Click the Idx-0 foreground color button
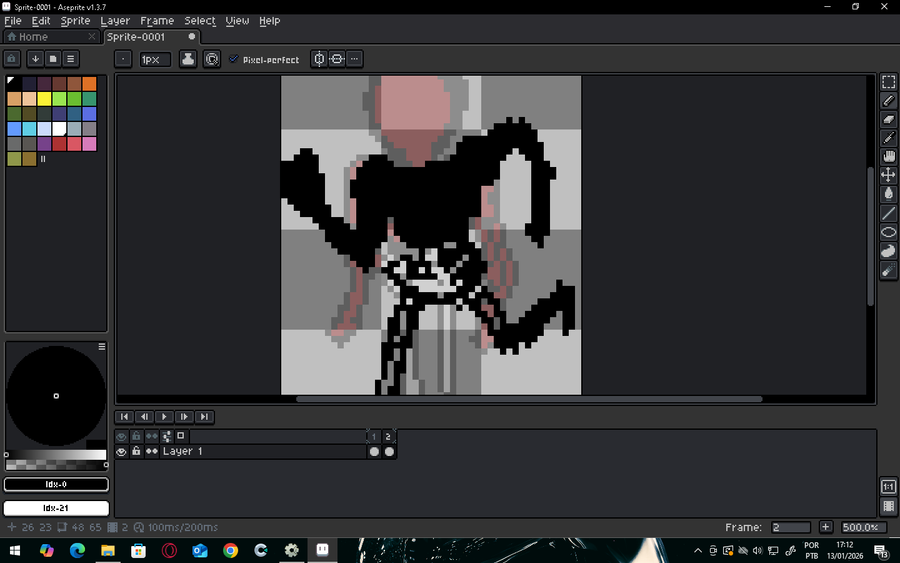 click(56, 484)
